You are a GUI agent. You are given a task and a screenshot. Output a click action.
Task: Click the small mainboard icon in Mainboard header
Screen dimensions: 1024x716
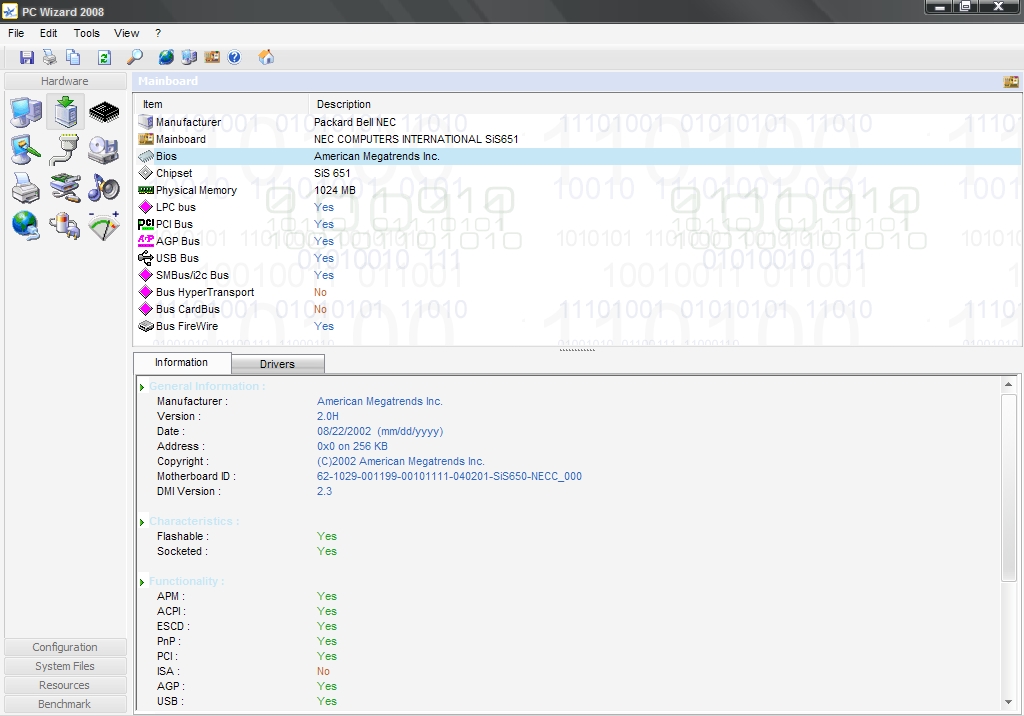pos(1011,82)
